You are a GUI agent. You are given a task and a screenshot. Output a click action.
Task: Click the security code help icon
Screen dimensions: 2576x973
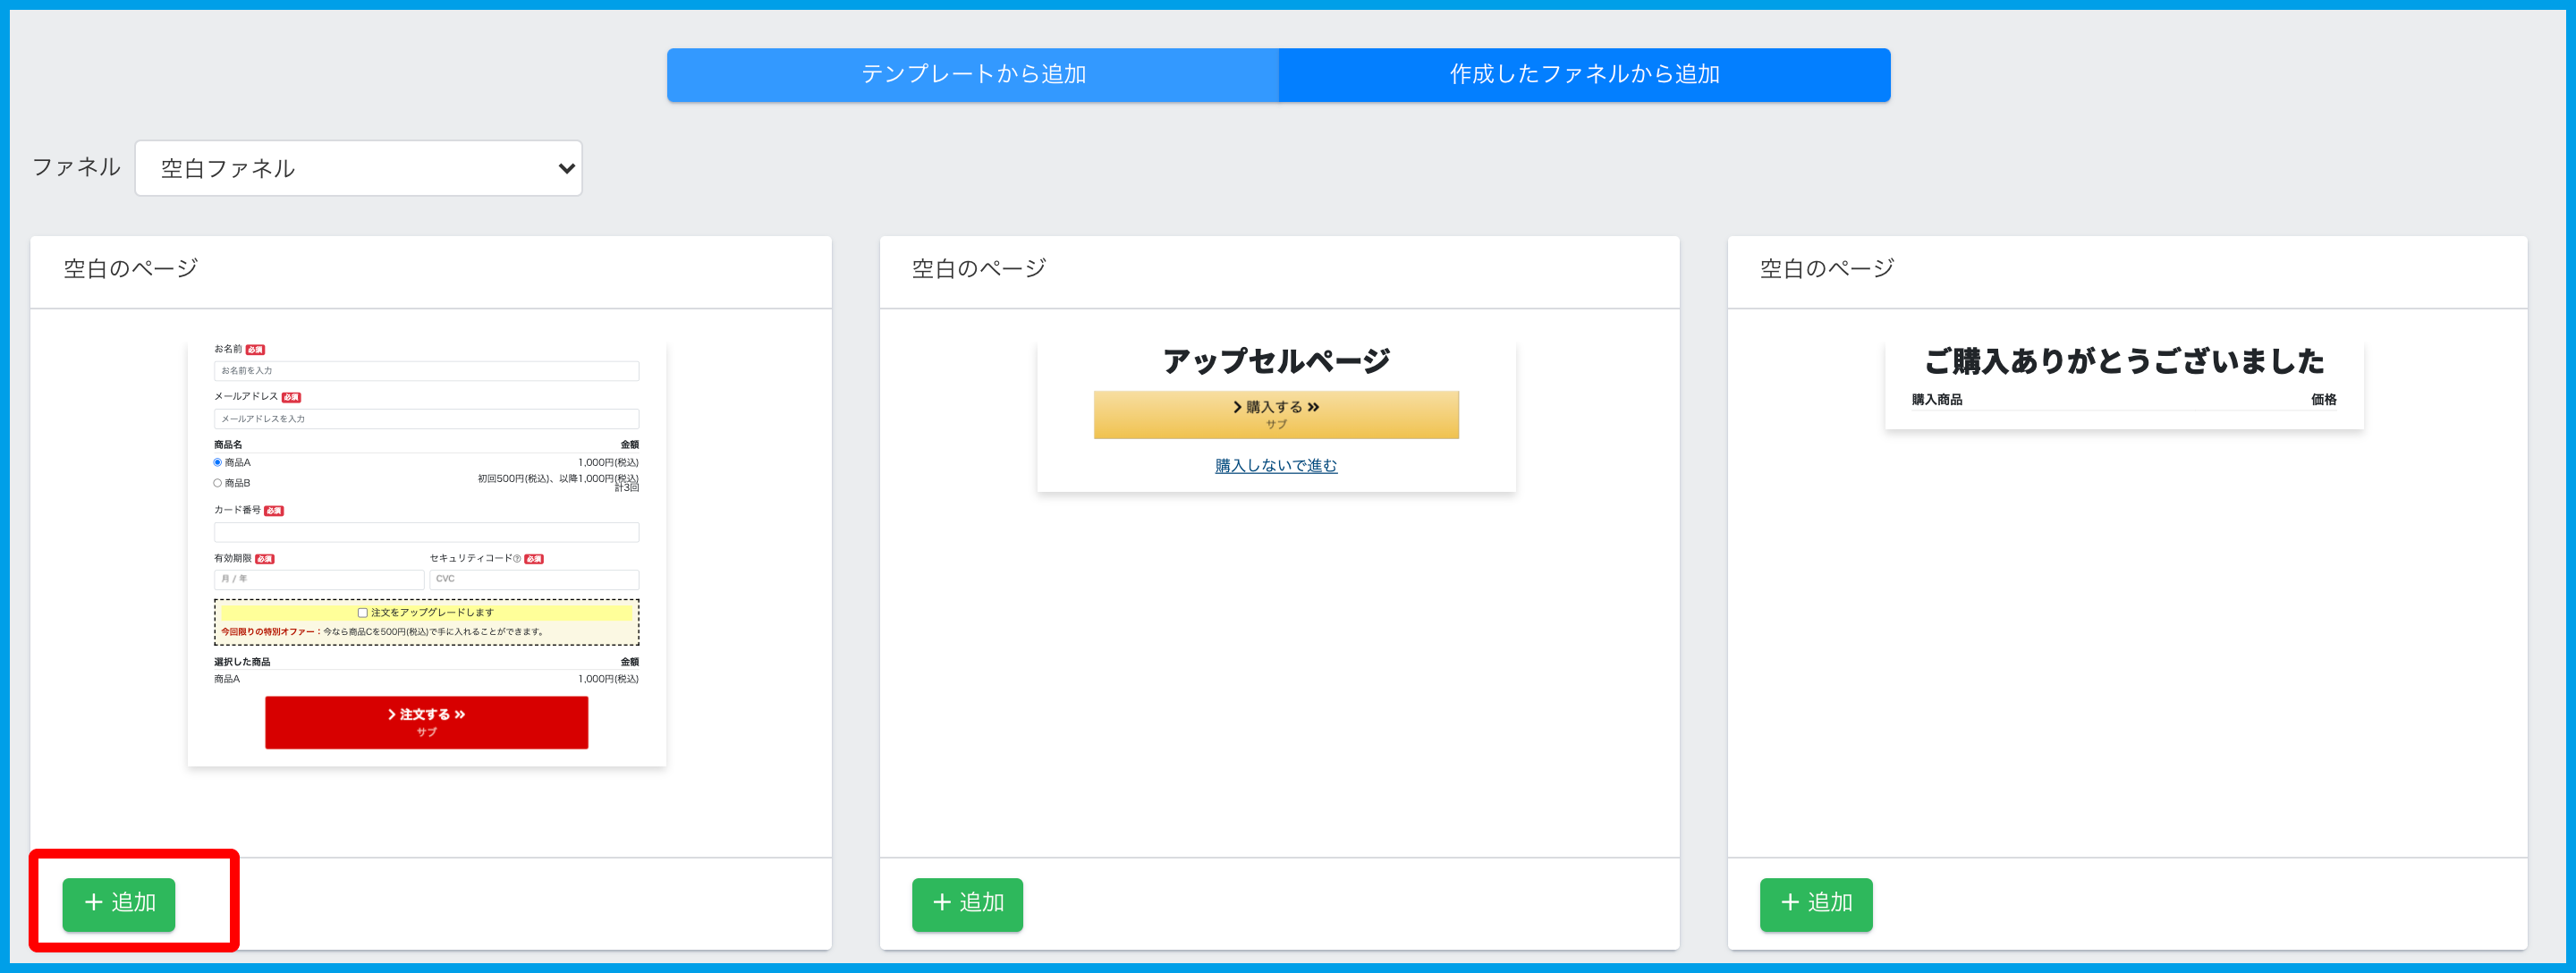517,559
